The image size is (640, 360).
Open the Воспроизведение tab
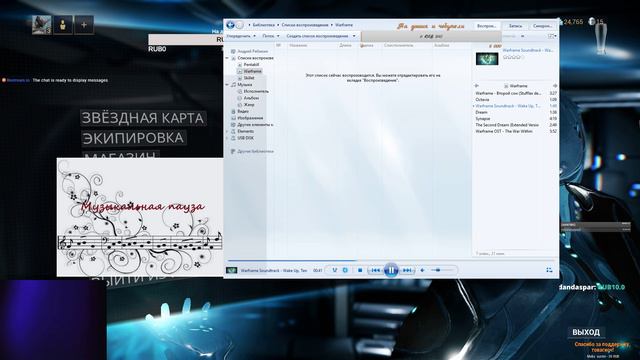coord(487,26)
